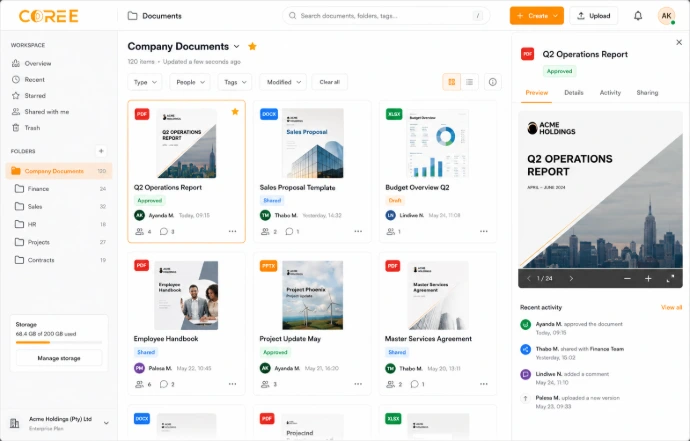Click comments icon on Q2 Operations Report card
The height and width of the screenshot is (441, 690).
[x=164, y=231]
